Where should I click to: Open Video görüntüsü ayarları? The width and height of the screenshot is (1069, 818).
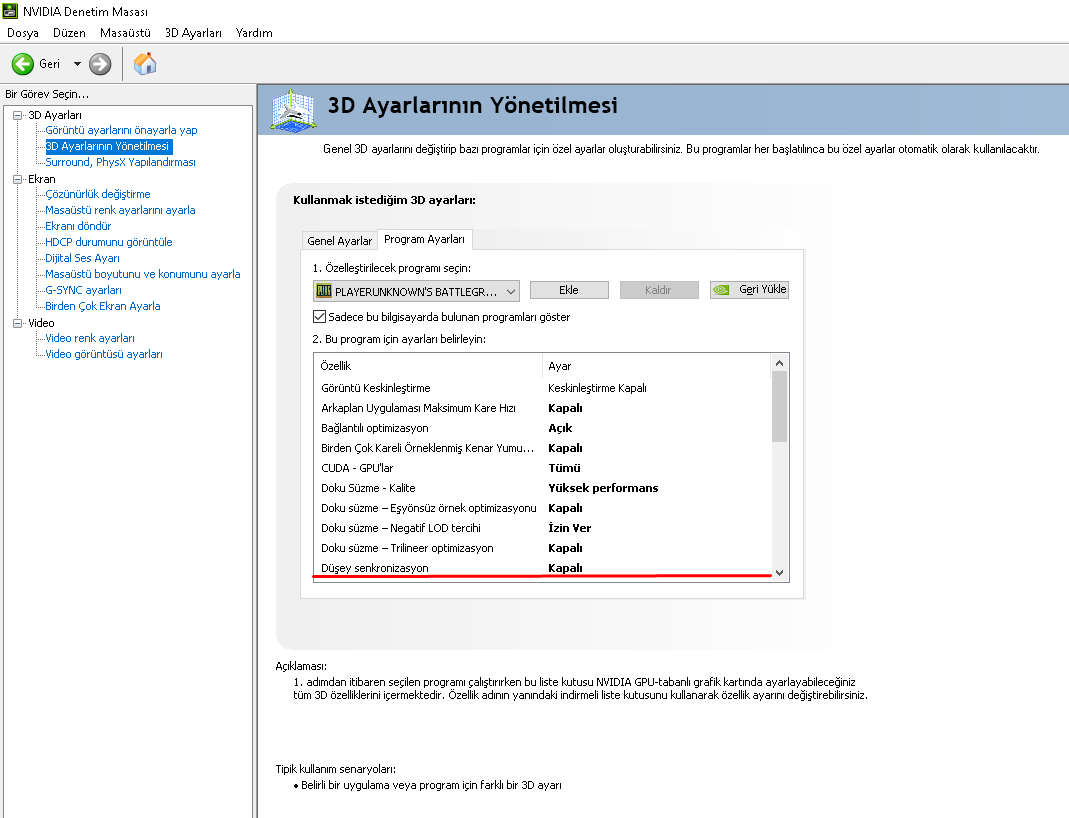coord(104,354)
